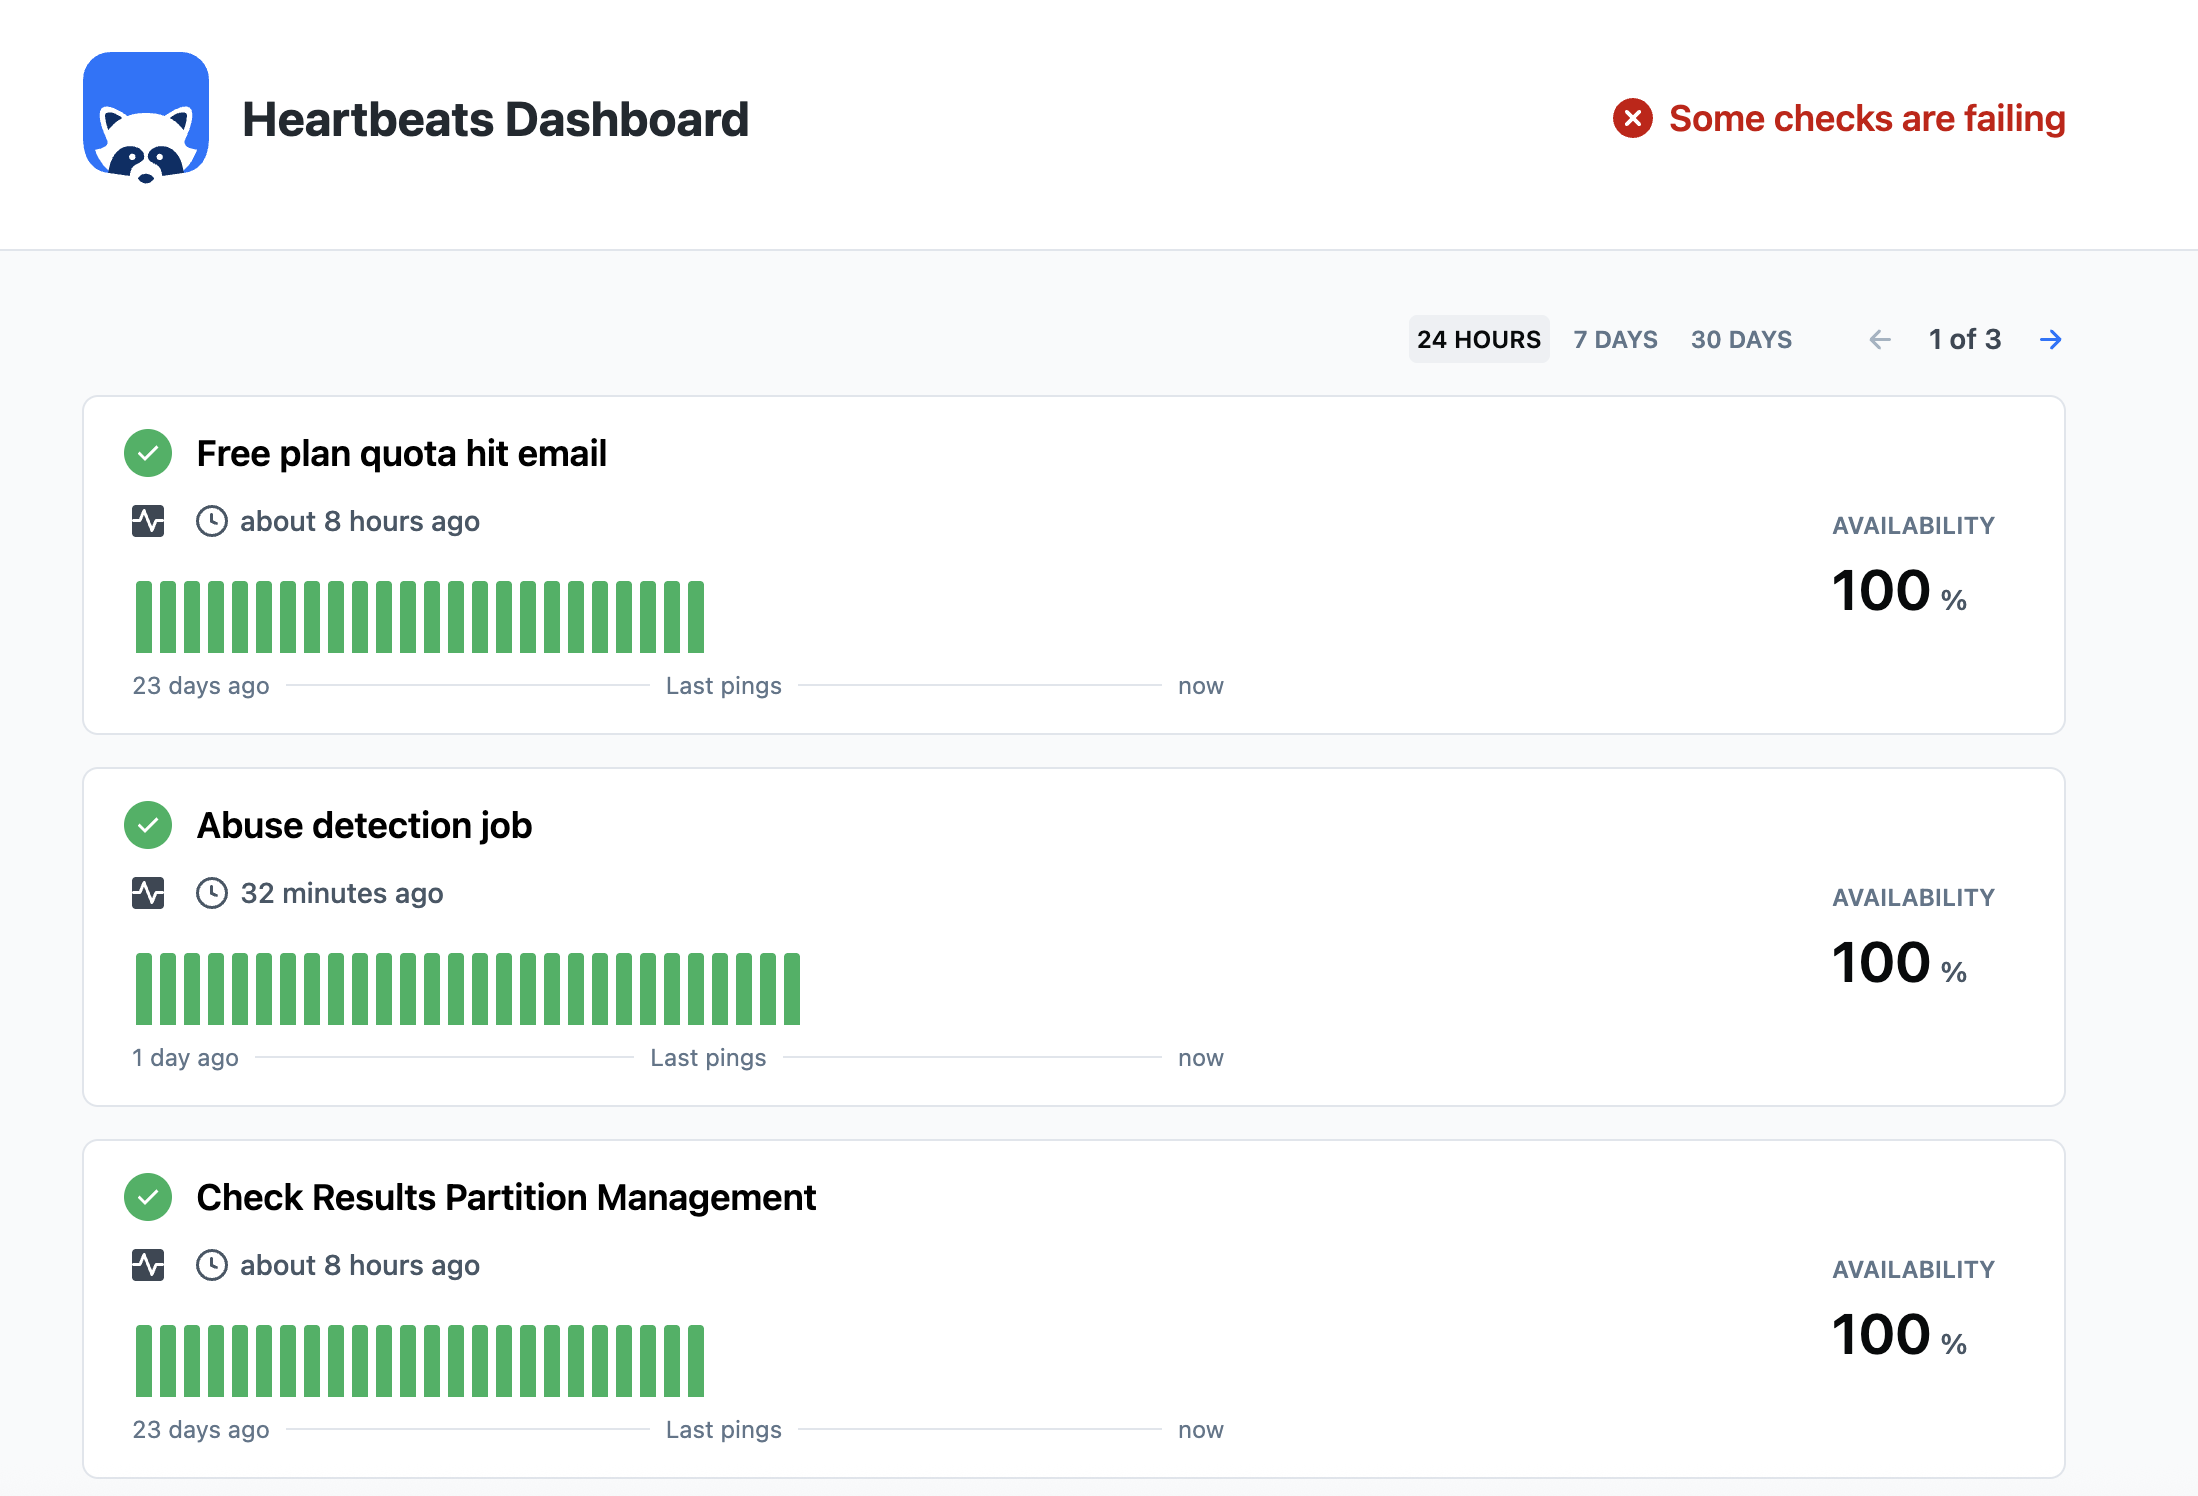Screen dimensions: 2198x1496
Task: Click green checkmark beside Check Results Partition Management
Action: pyautogui.click(x=148, y=1197)
